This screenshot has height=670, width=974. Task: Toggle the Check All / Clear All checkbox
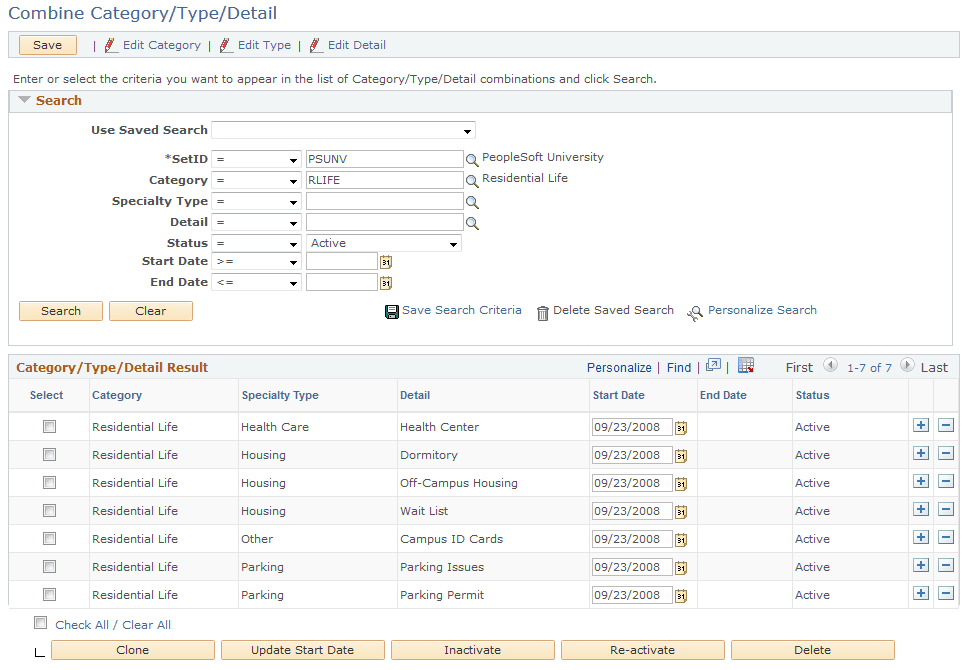pyautogui.click(x=40, y=622)
